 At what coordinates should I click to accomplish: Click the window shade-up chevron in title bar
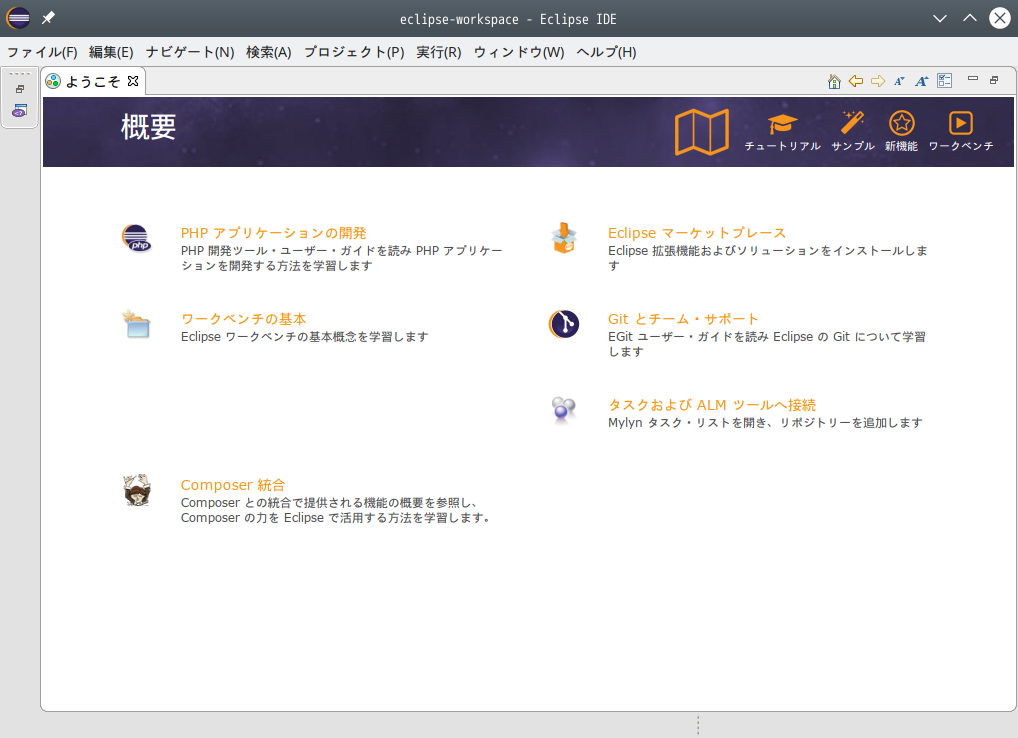pos(970,18)
